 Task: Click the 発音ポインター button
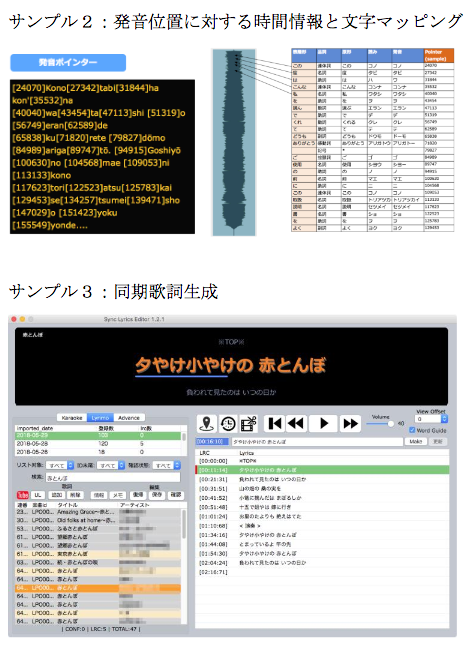[x=68, y=62]
